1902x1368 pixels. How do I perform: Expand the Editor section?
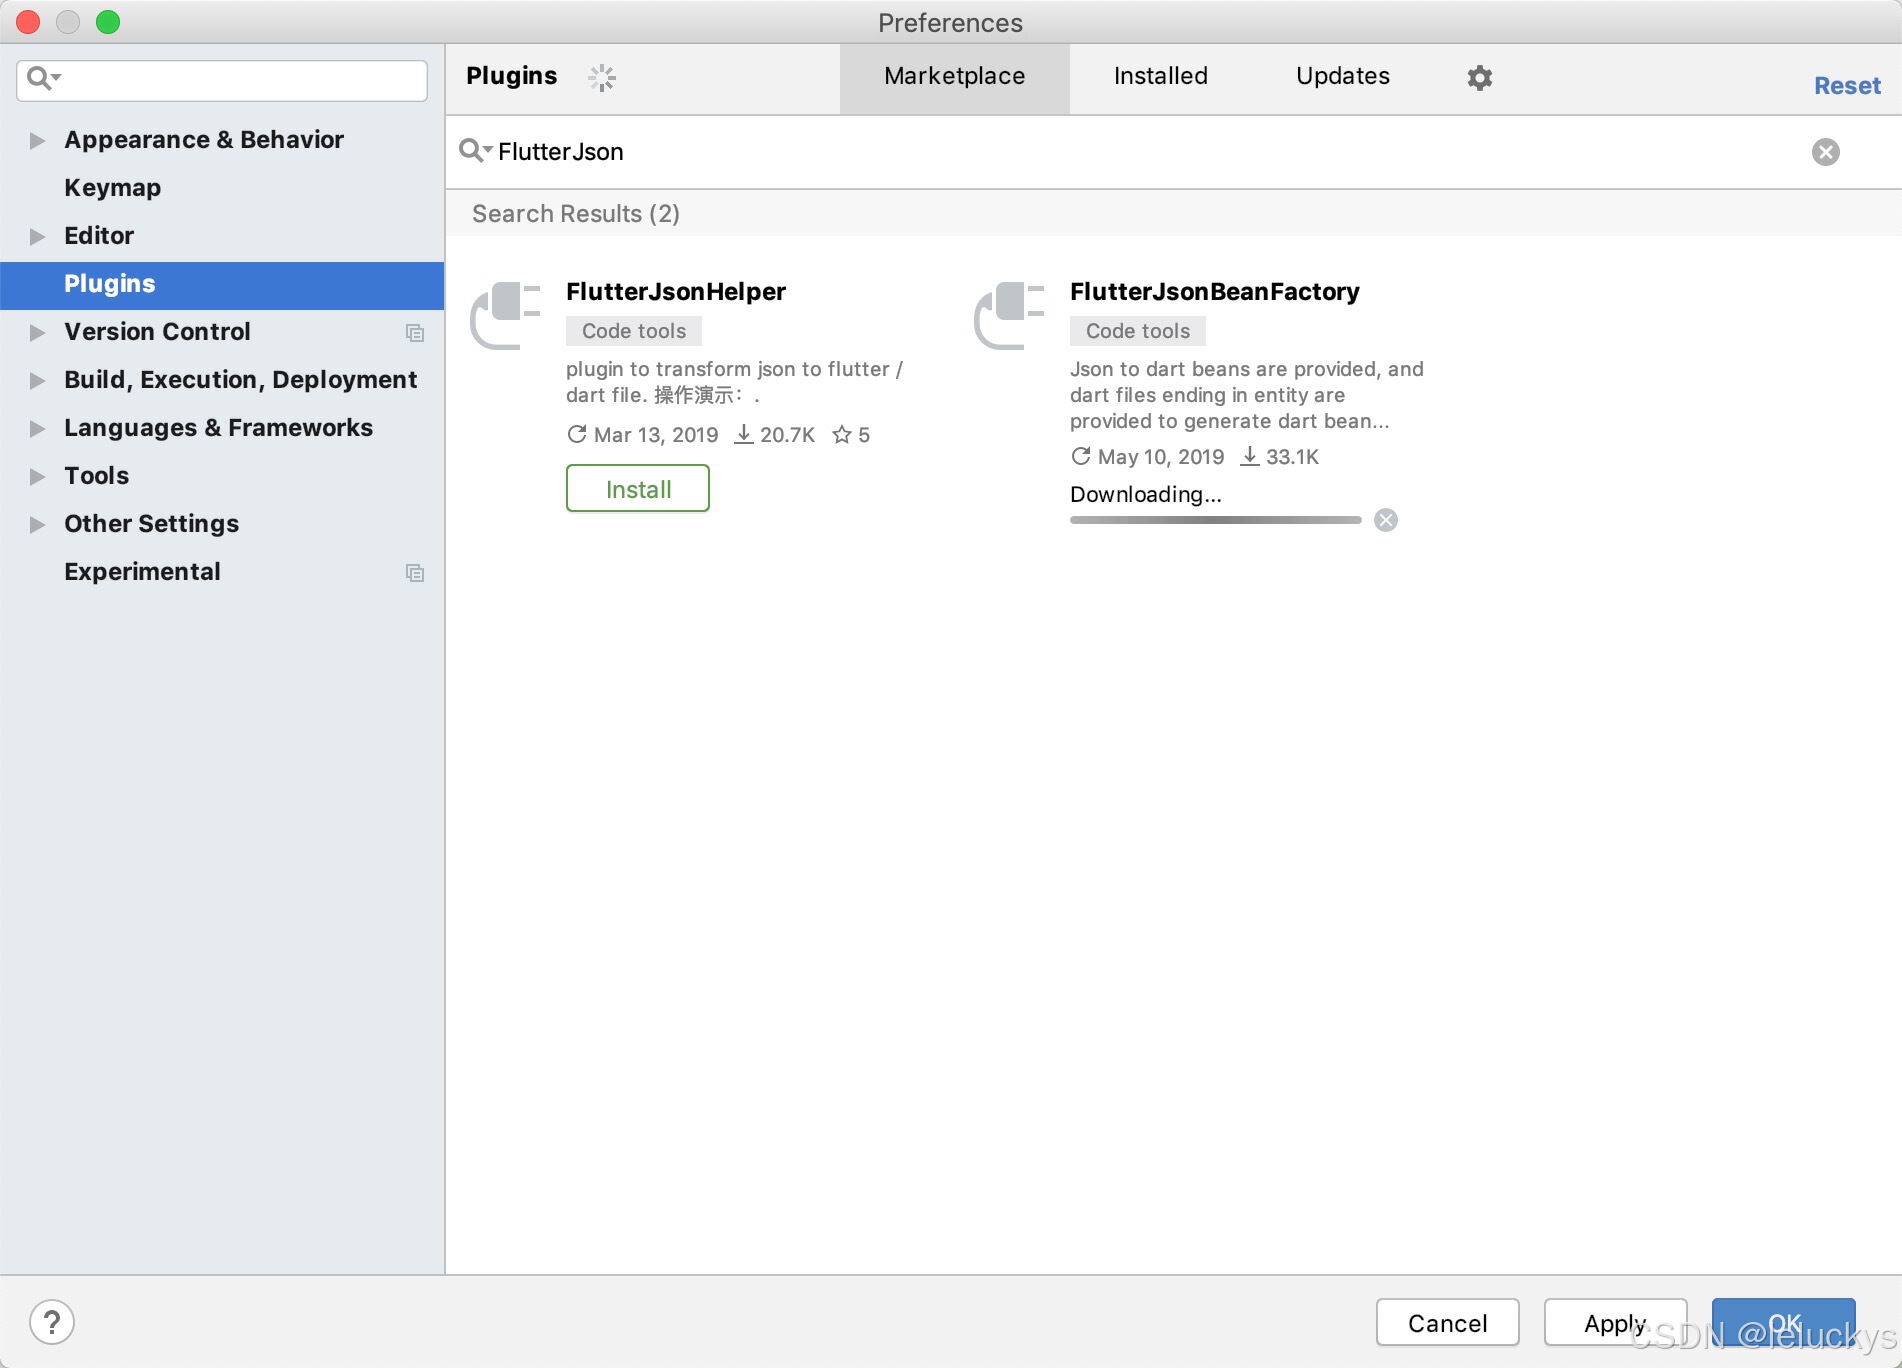tap(37, 236)
